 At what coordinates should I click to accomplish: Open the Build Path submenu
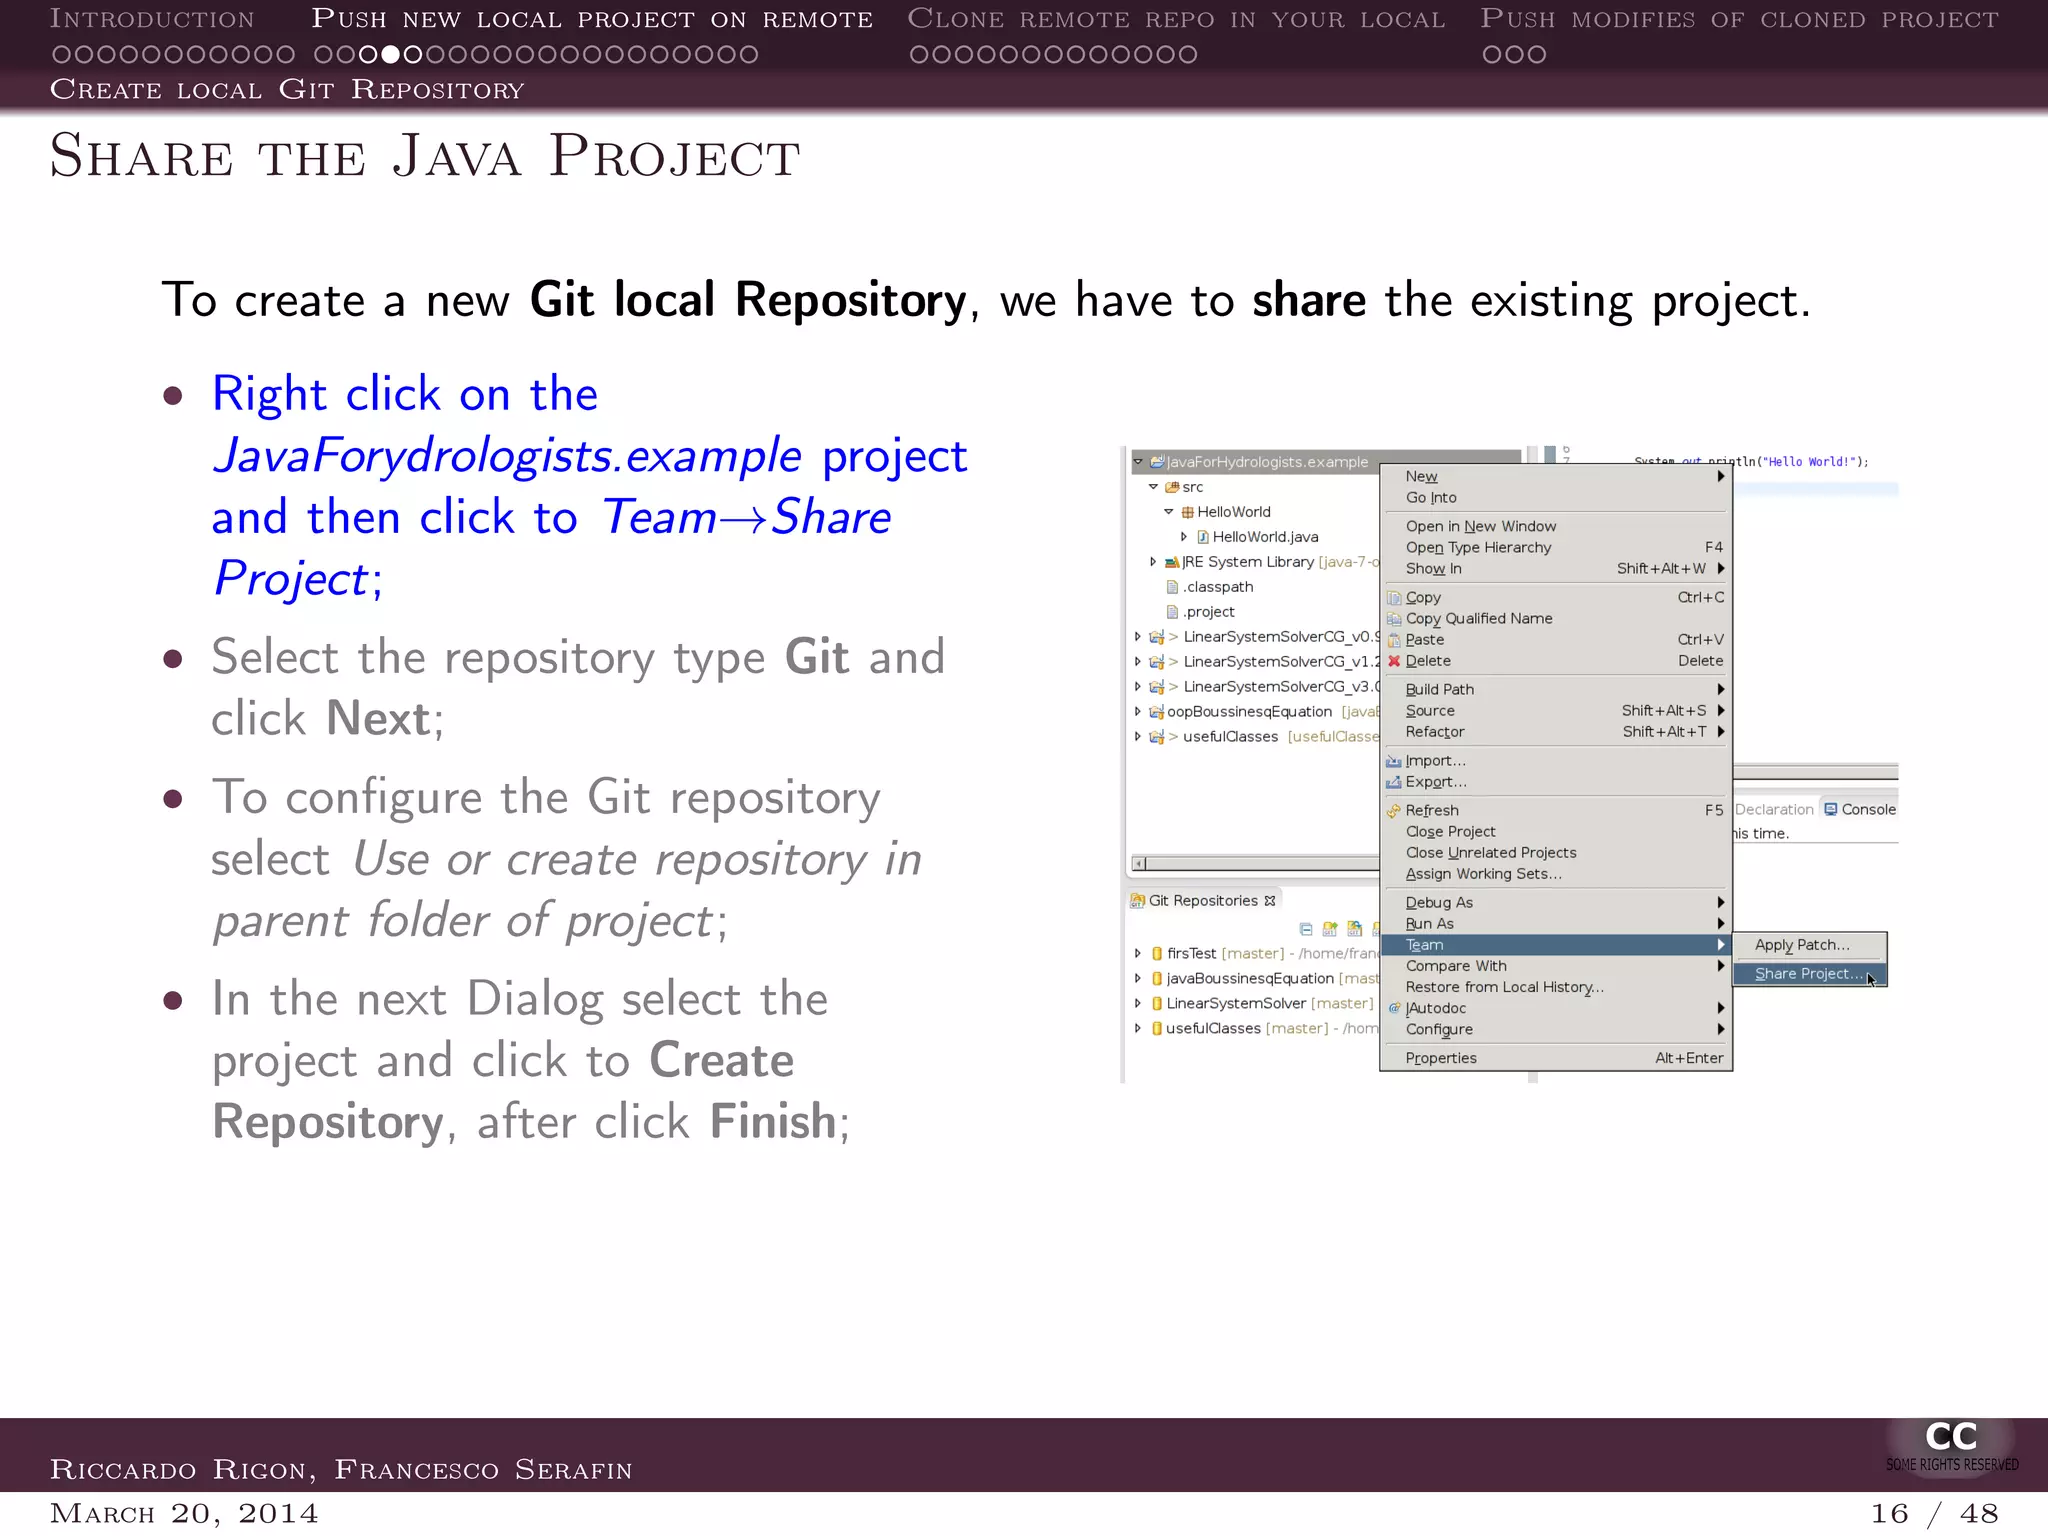coord(1556,690)
